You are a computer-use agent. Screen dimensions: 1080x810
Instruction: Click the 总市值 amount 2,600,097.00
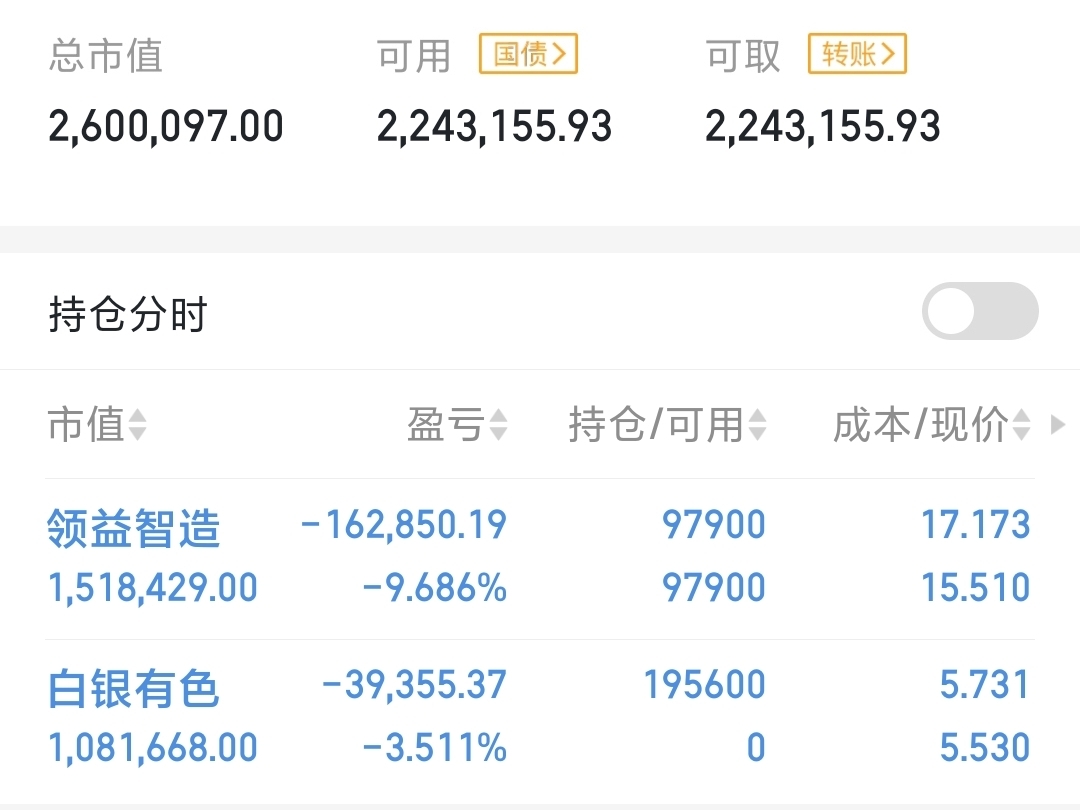click(166, 127)
